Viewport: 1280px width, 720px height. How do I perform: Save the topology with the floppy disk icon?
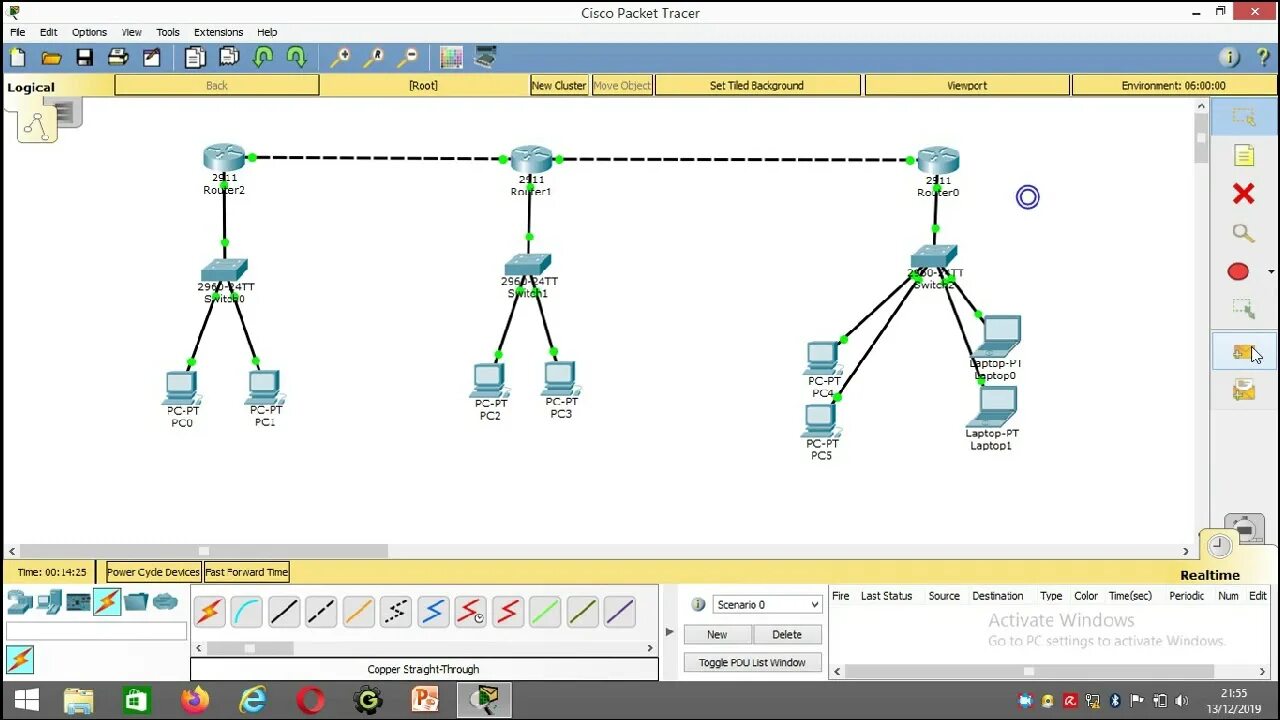(x=85, y=57)
